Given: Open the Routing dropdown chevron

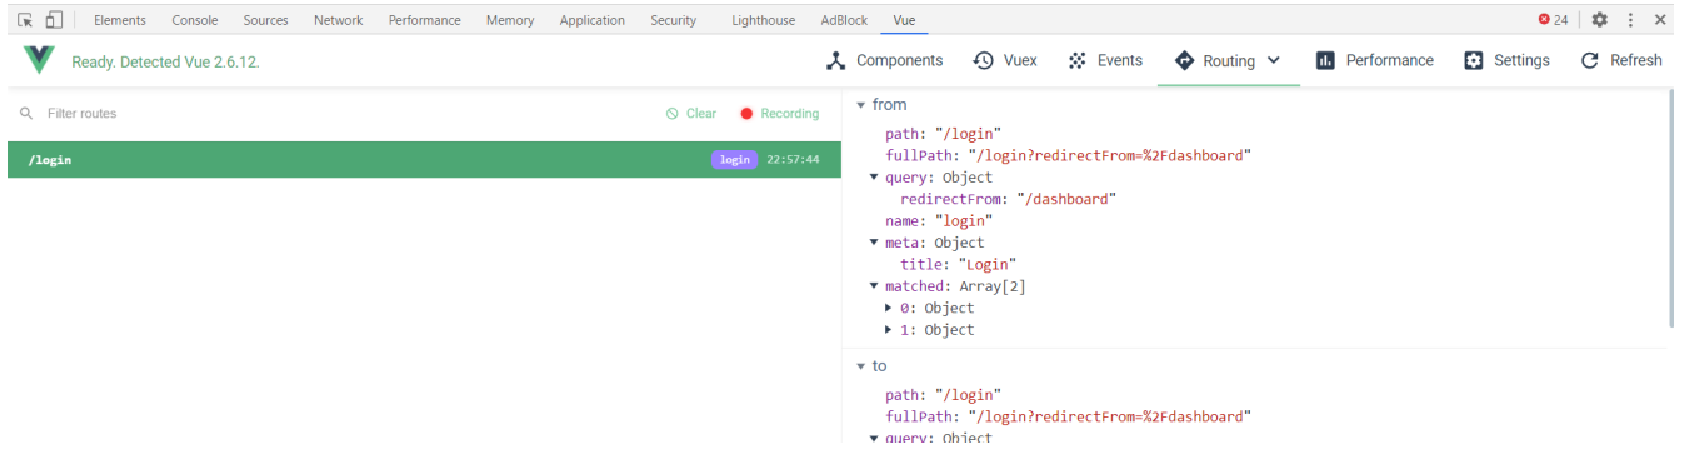Looking at the screenshot, I should tap(1274, 60).
